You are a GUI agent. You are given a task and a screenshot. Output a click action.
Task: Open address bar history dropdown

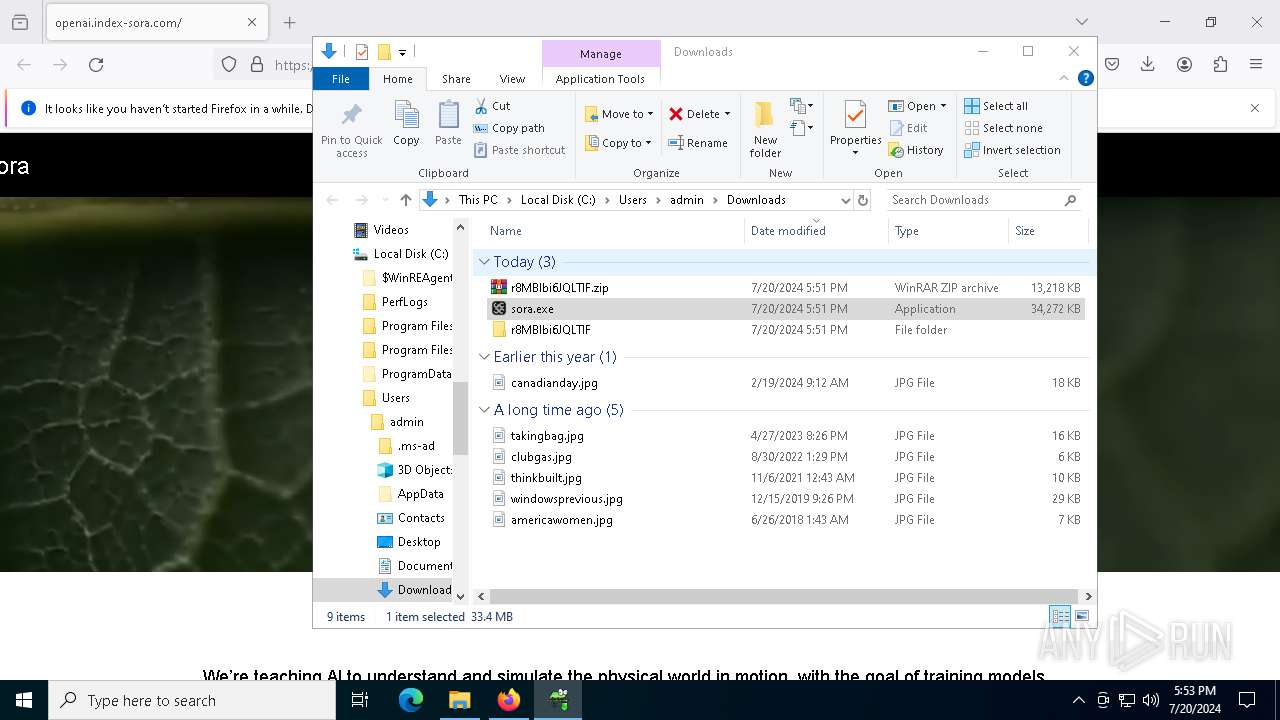(845, 200)
